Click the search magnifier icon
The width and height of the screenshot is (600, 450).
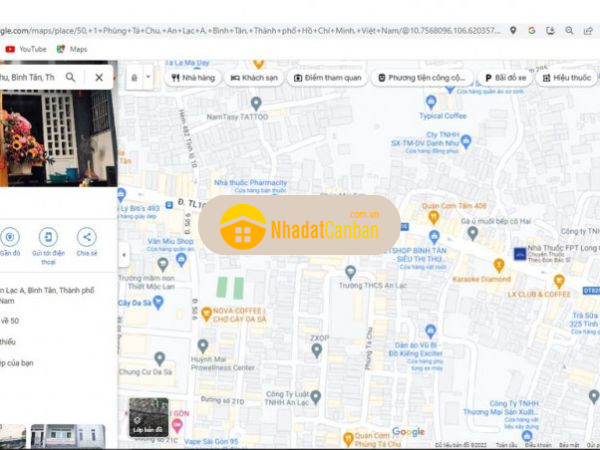(71, 77)
